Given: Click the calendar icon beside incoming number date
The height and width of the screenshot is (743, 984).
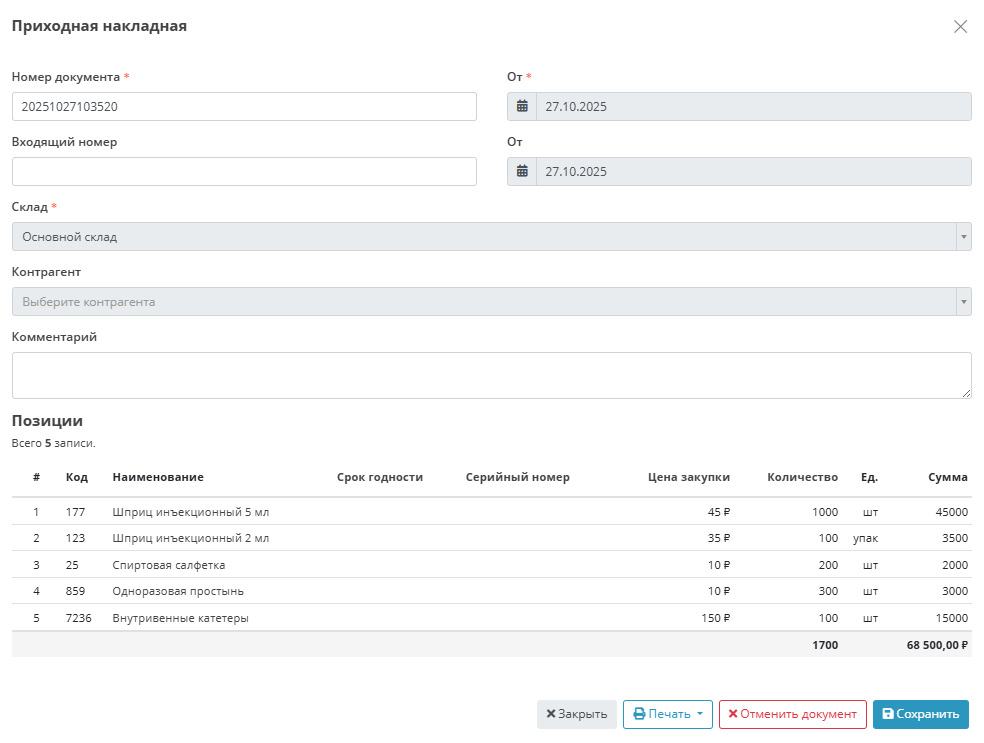Looking at the screenshot, I should 522,172.
